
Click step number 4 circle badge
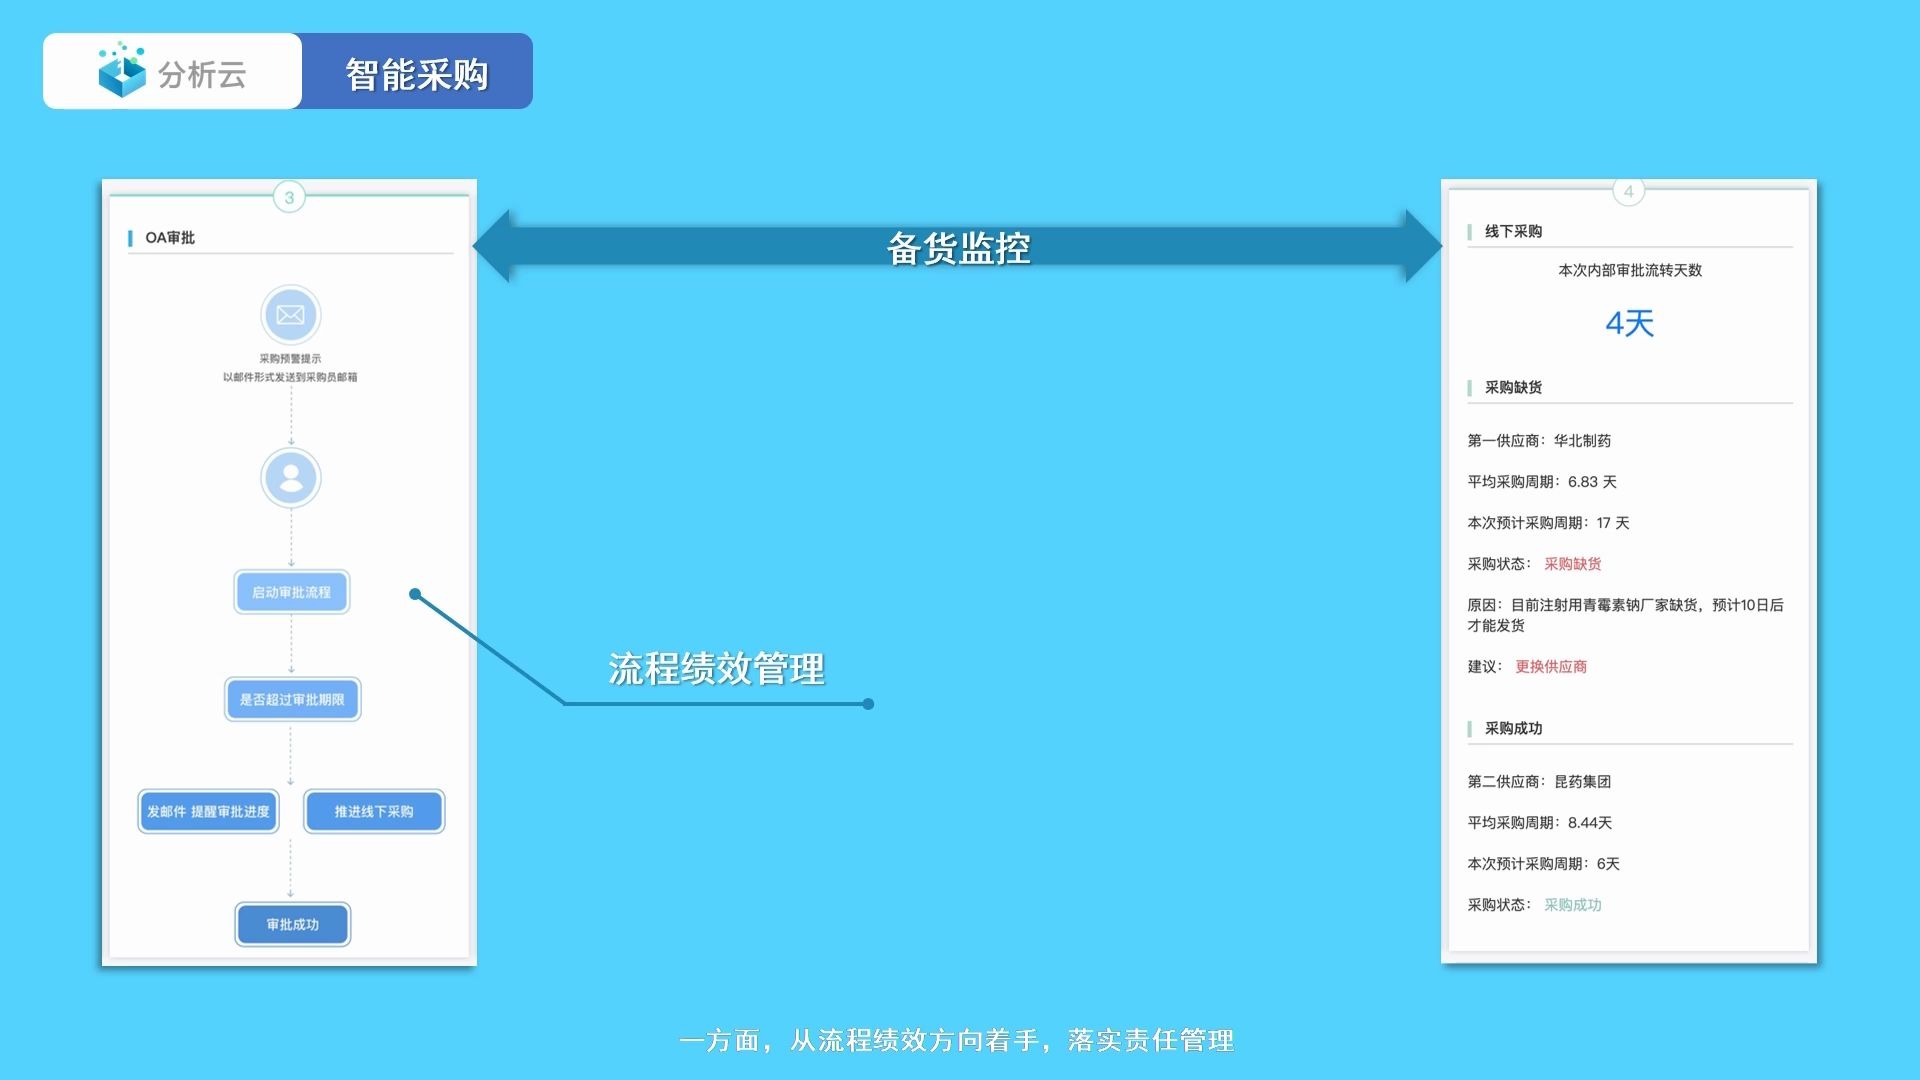pos(1628,191)
